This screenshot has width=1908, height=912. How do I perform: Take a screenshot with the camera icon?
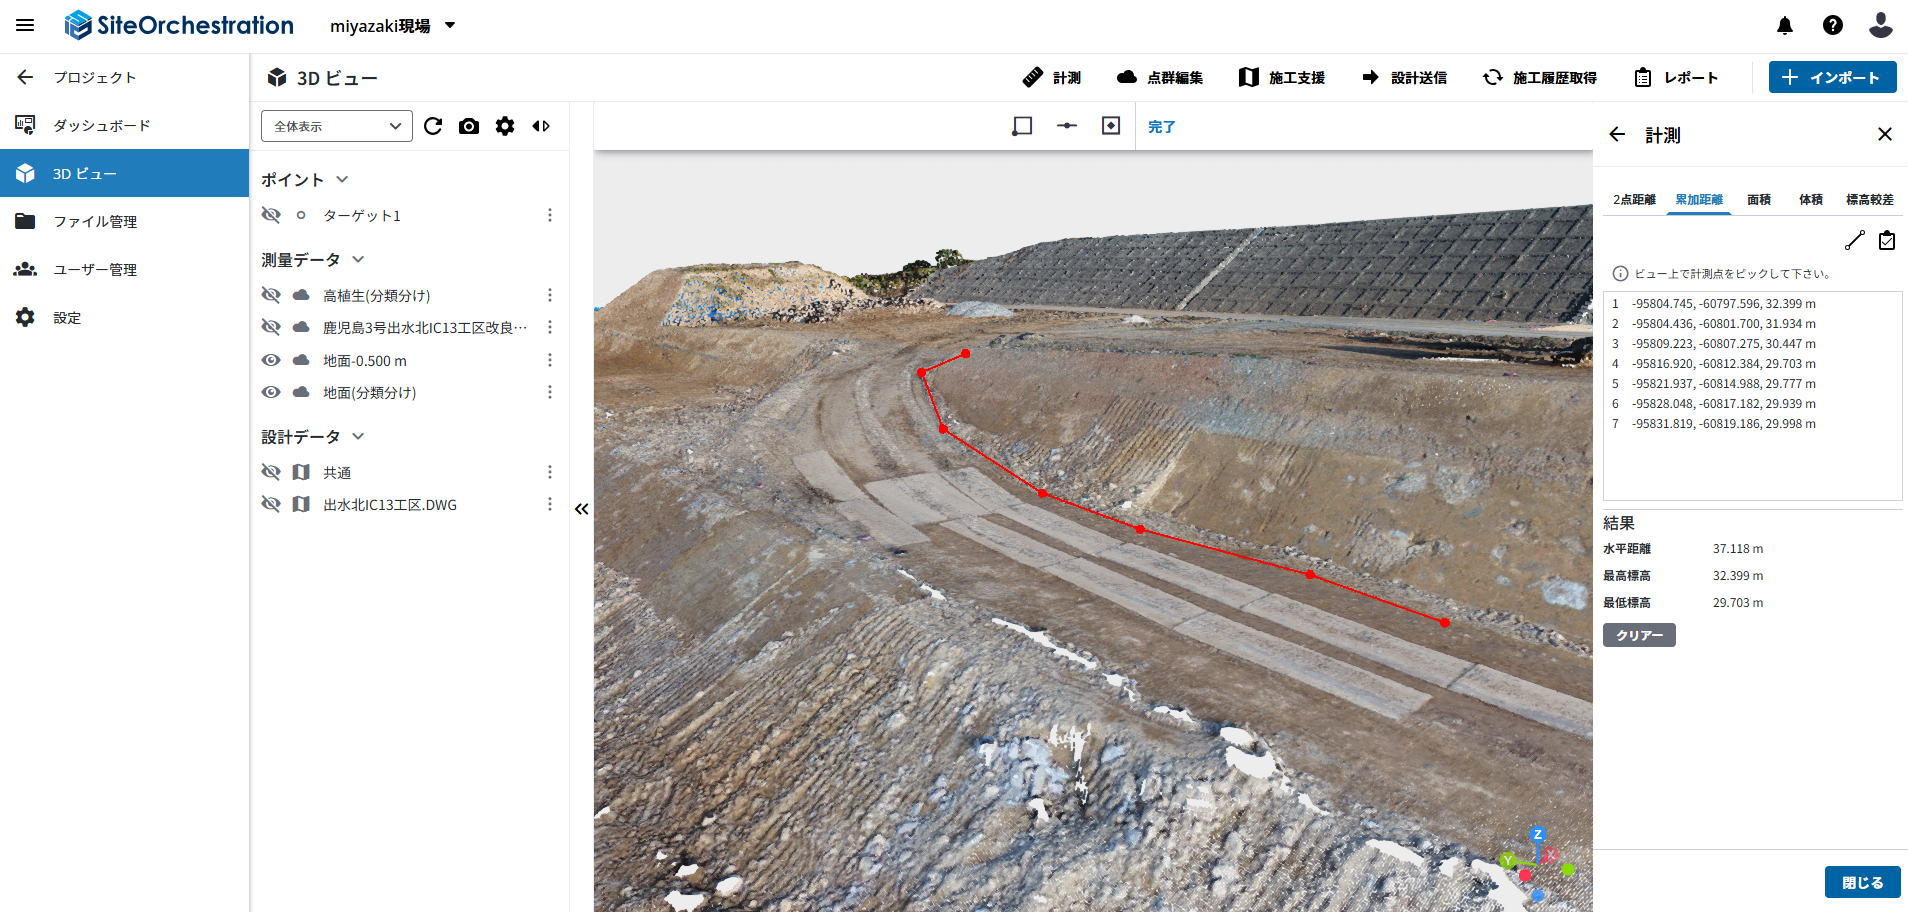pyautogui.click(x=469, y=126)
